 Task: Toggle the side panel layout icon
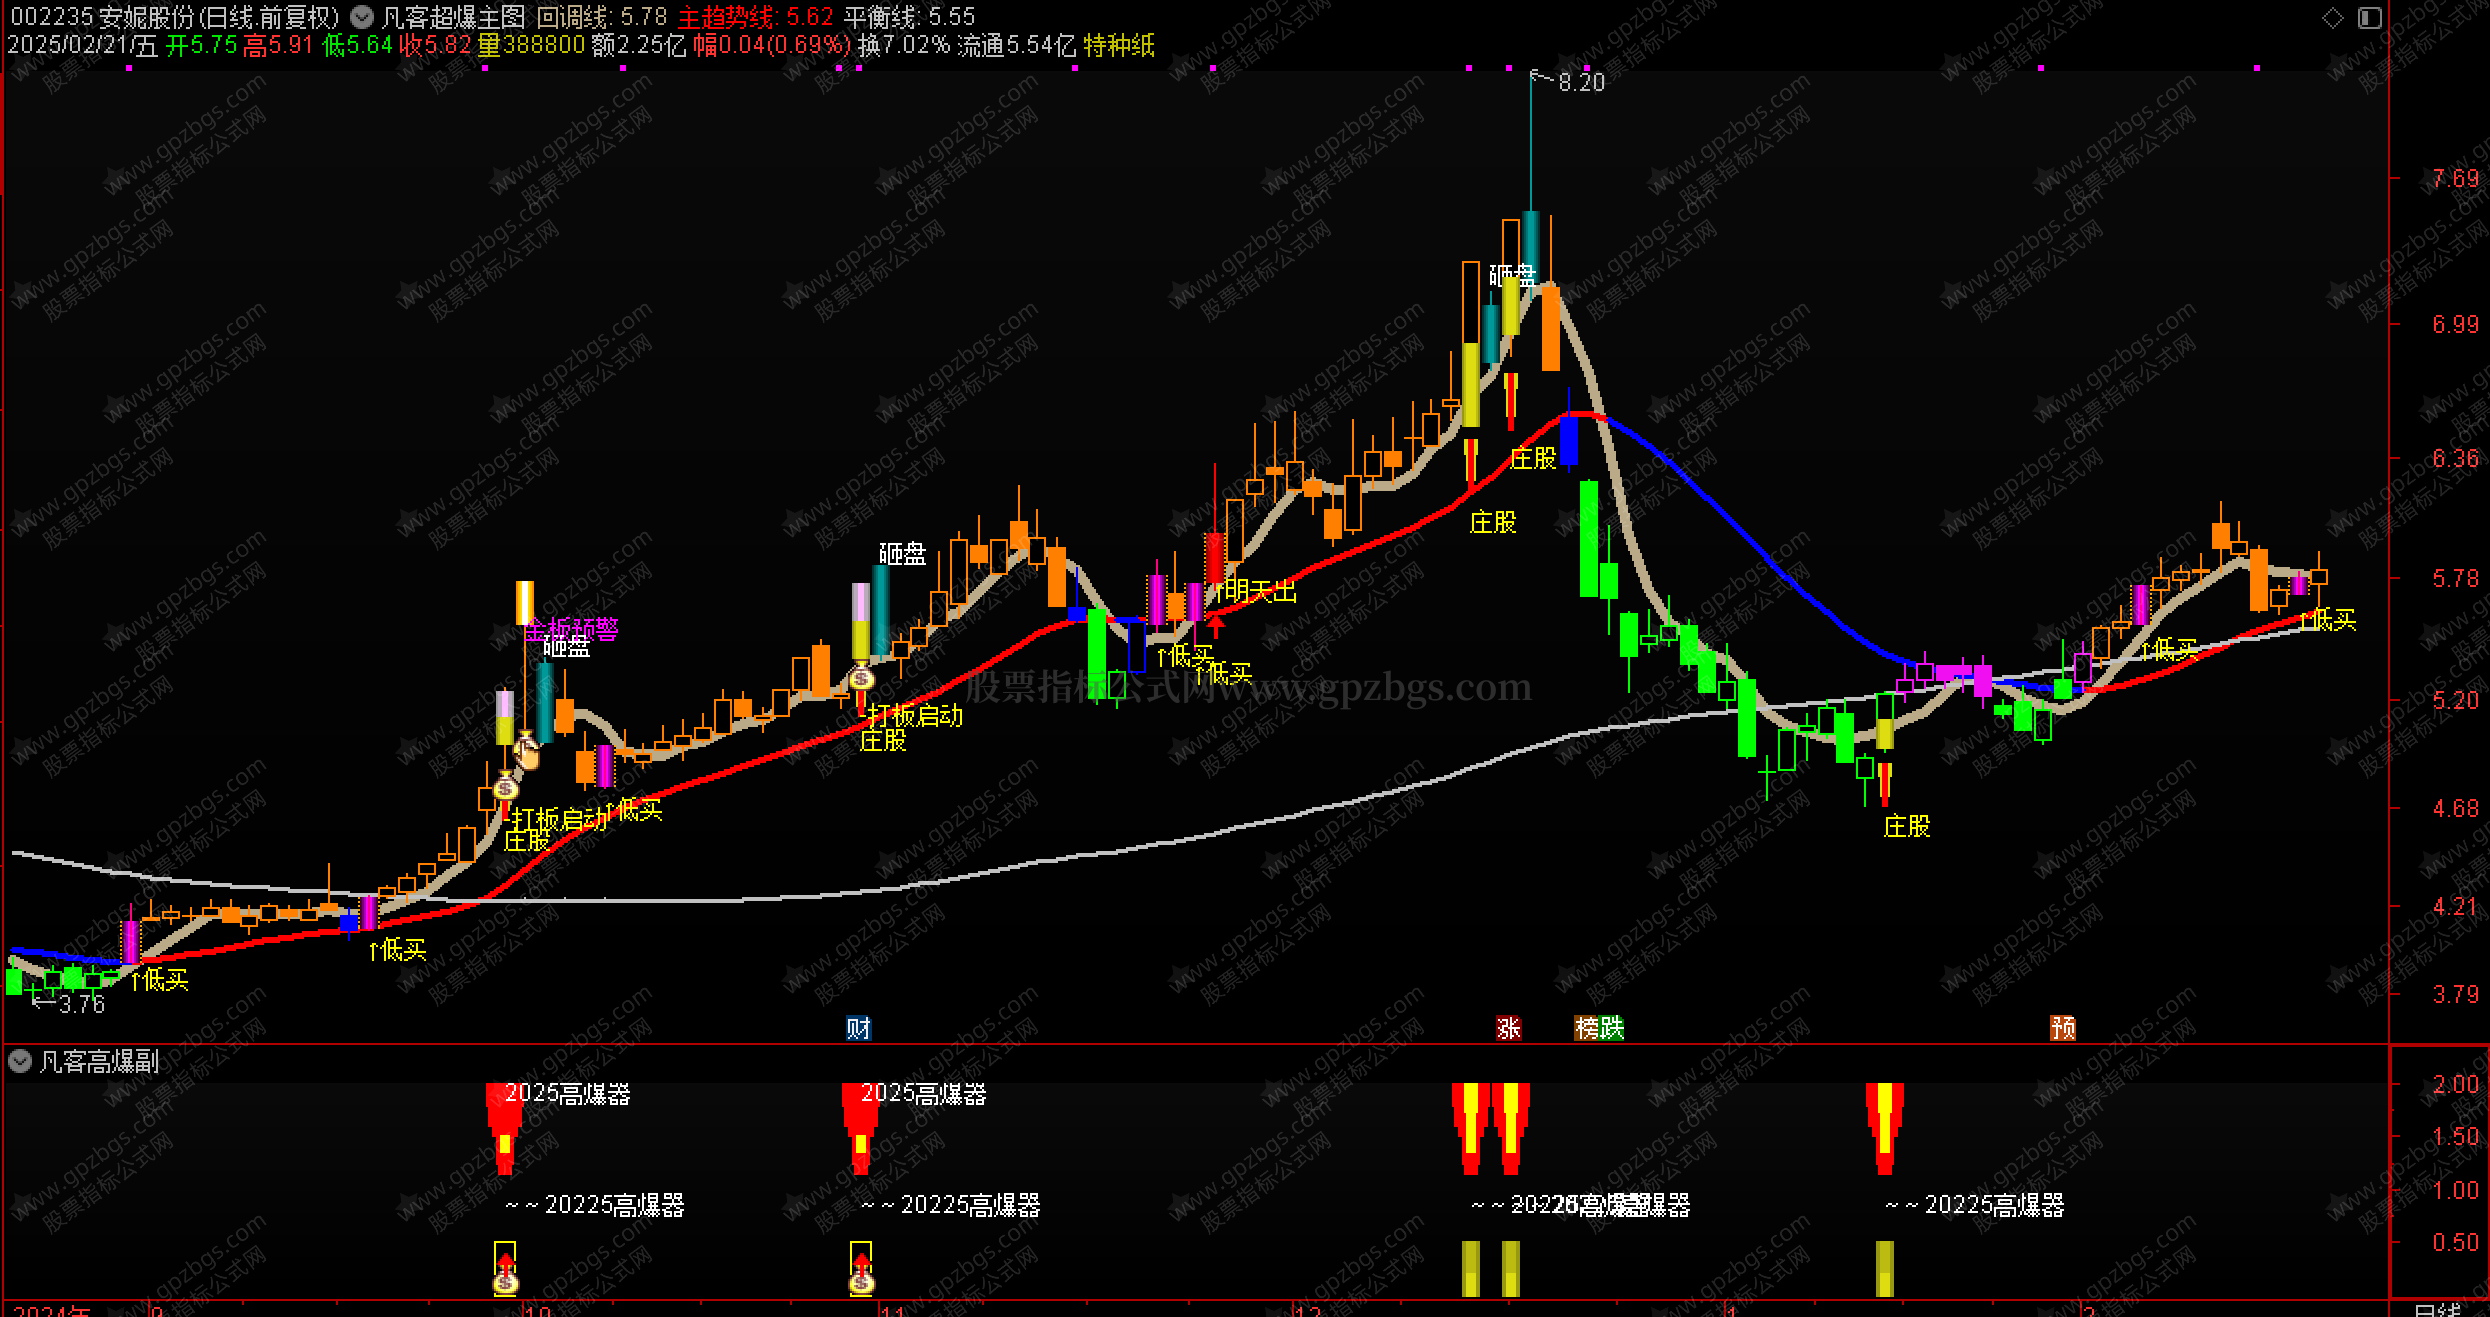(2369, 17)
